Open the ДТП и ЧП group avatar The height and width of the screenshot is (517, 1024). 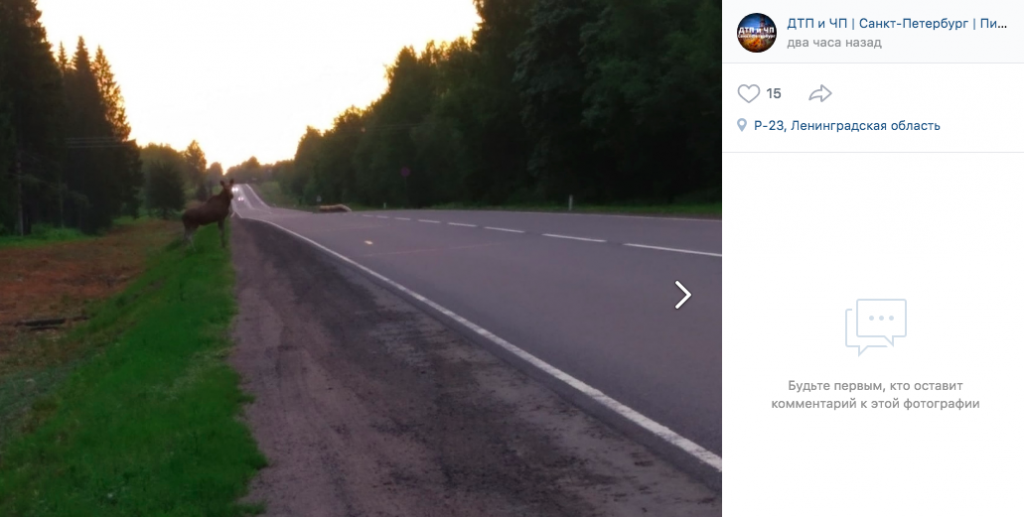click(756, 33)
